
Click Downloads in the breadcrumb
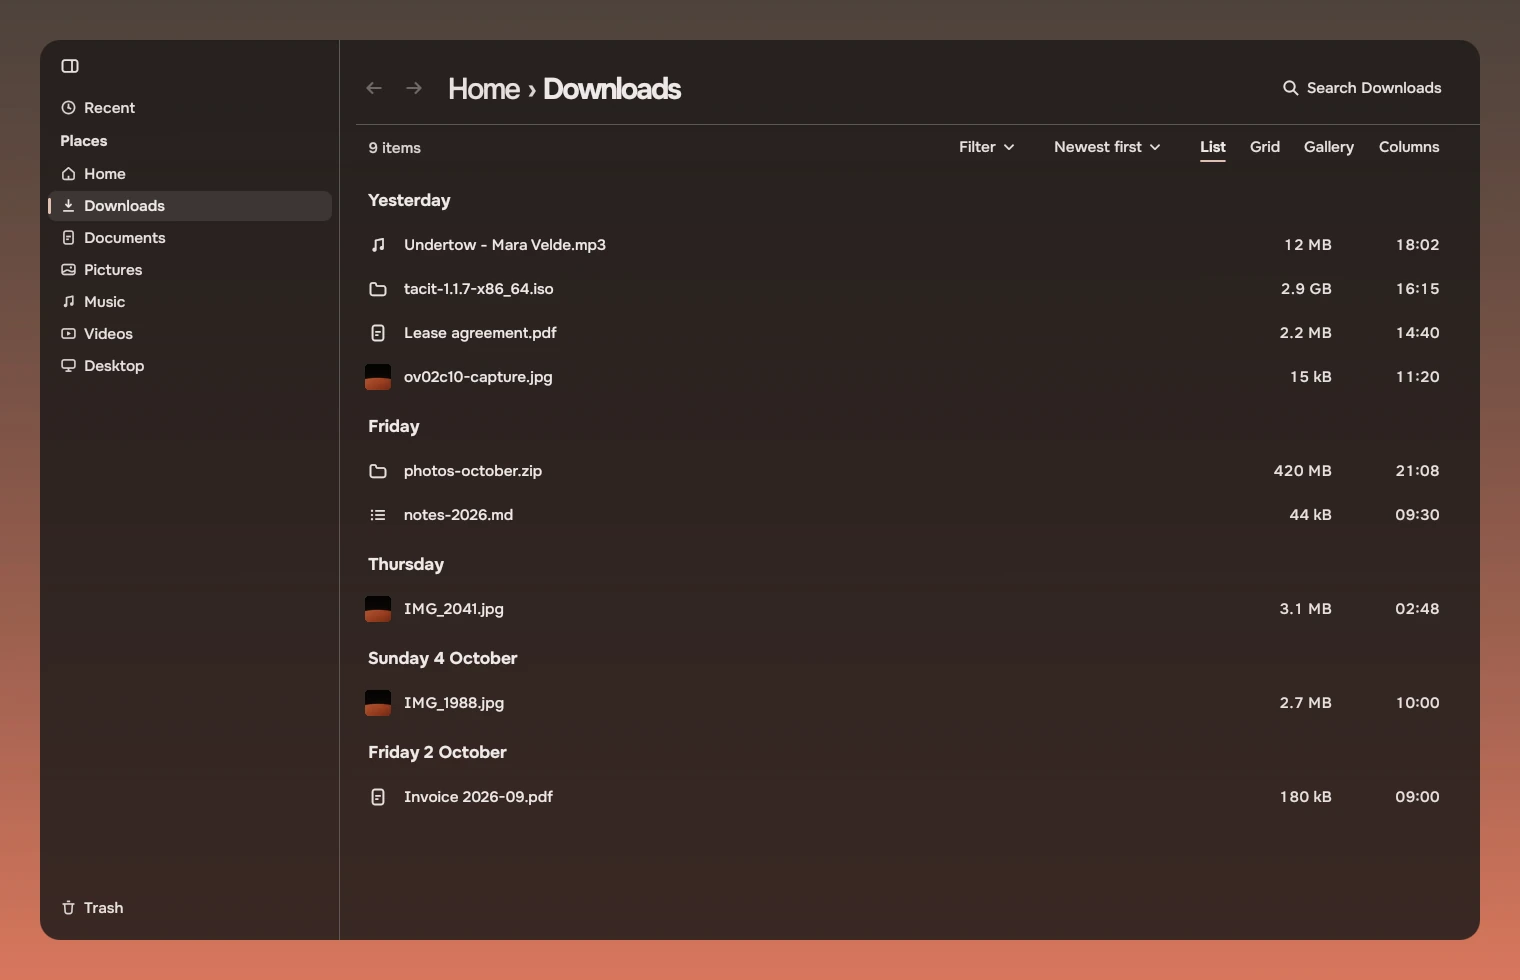612,89
